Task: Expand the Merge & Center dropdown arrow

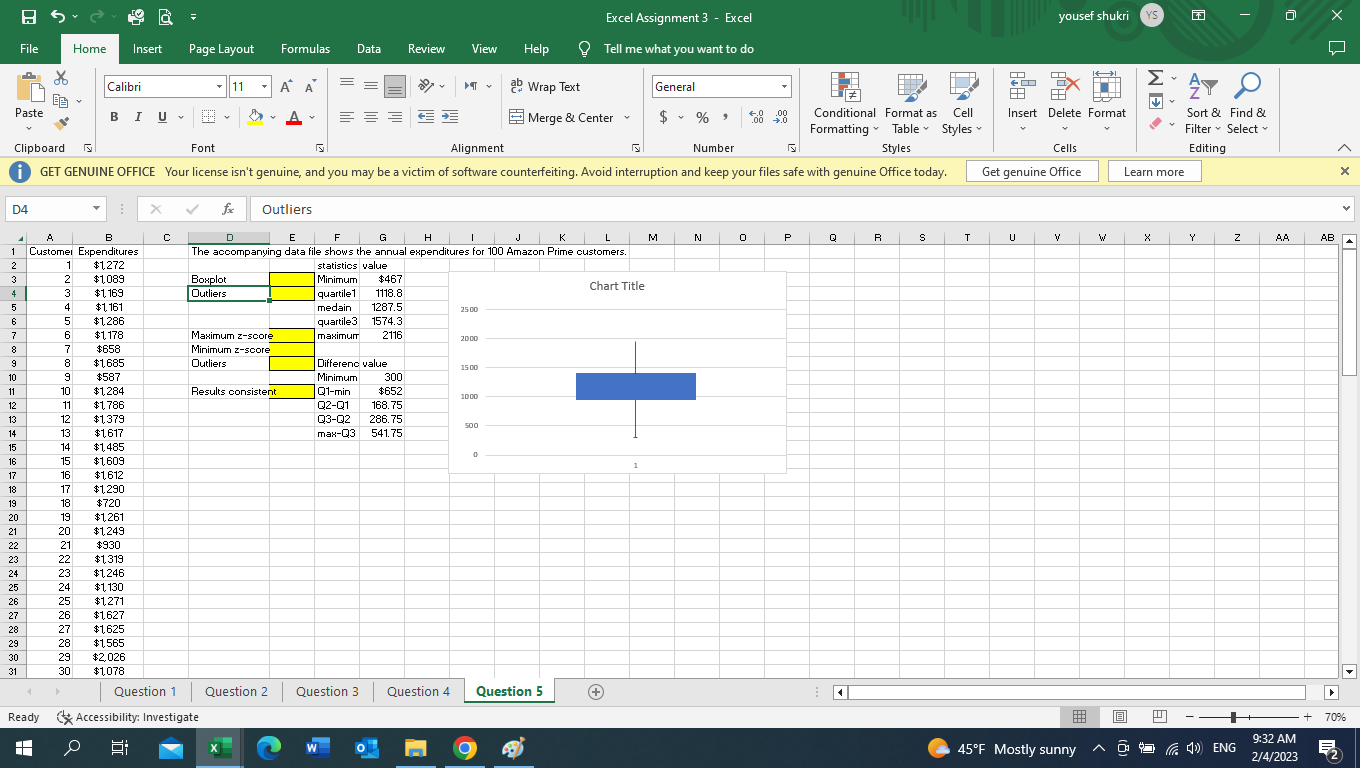Action: point(627,118)
